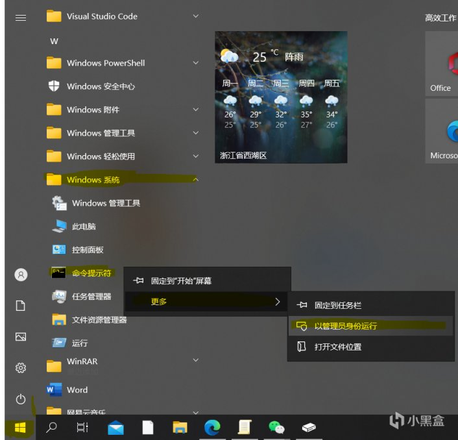Launch the Mail app from taskbar

click(x=116, y=428)
